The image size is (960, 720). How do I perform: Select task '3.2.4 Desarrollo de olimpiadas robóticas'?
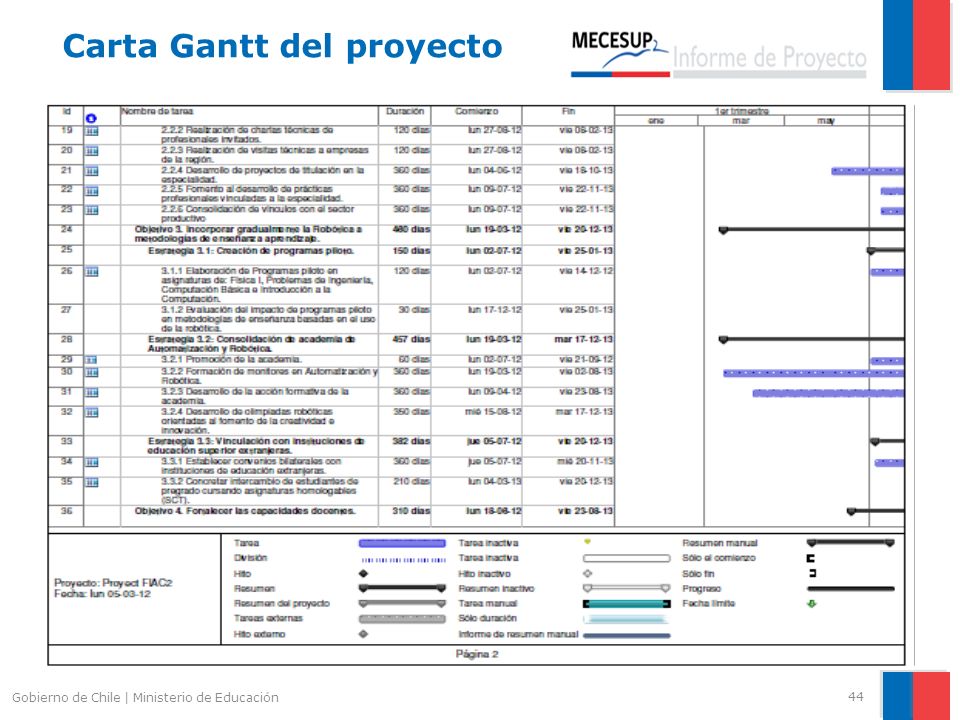(247, 421)
